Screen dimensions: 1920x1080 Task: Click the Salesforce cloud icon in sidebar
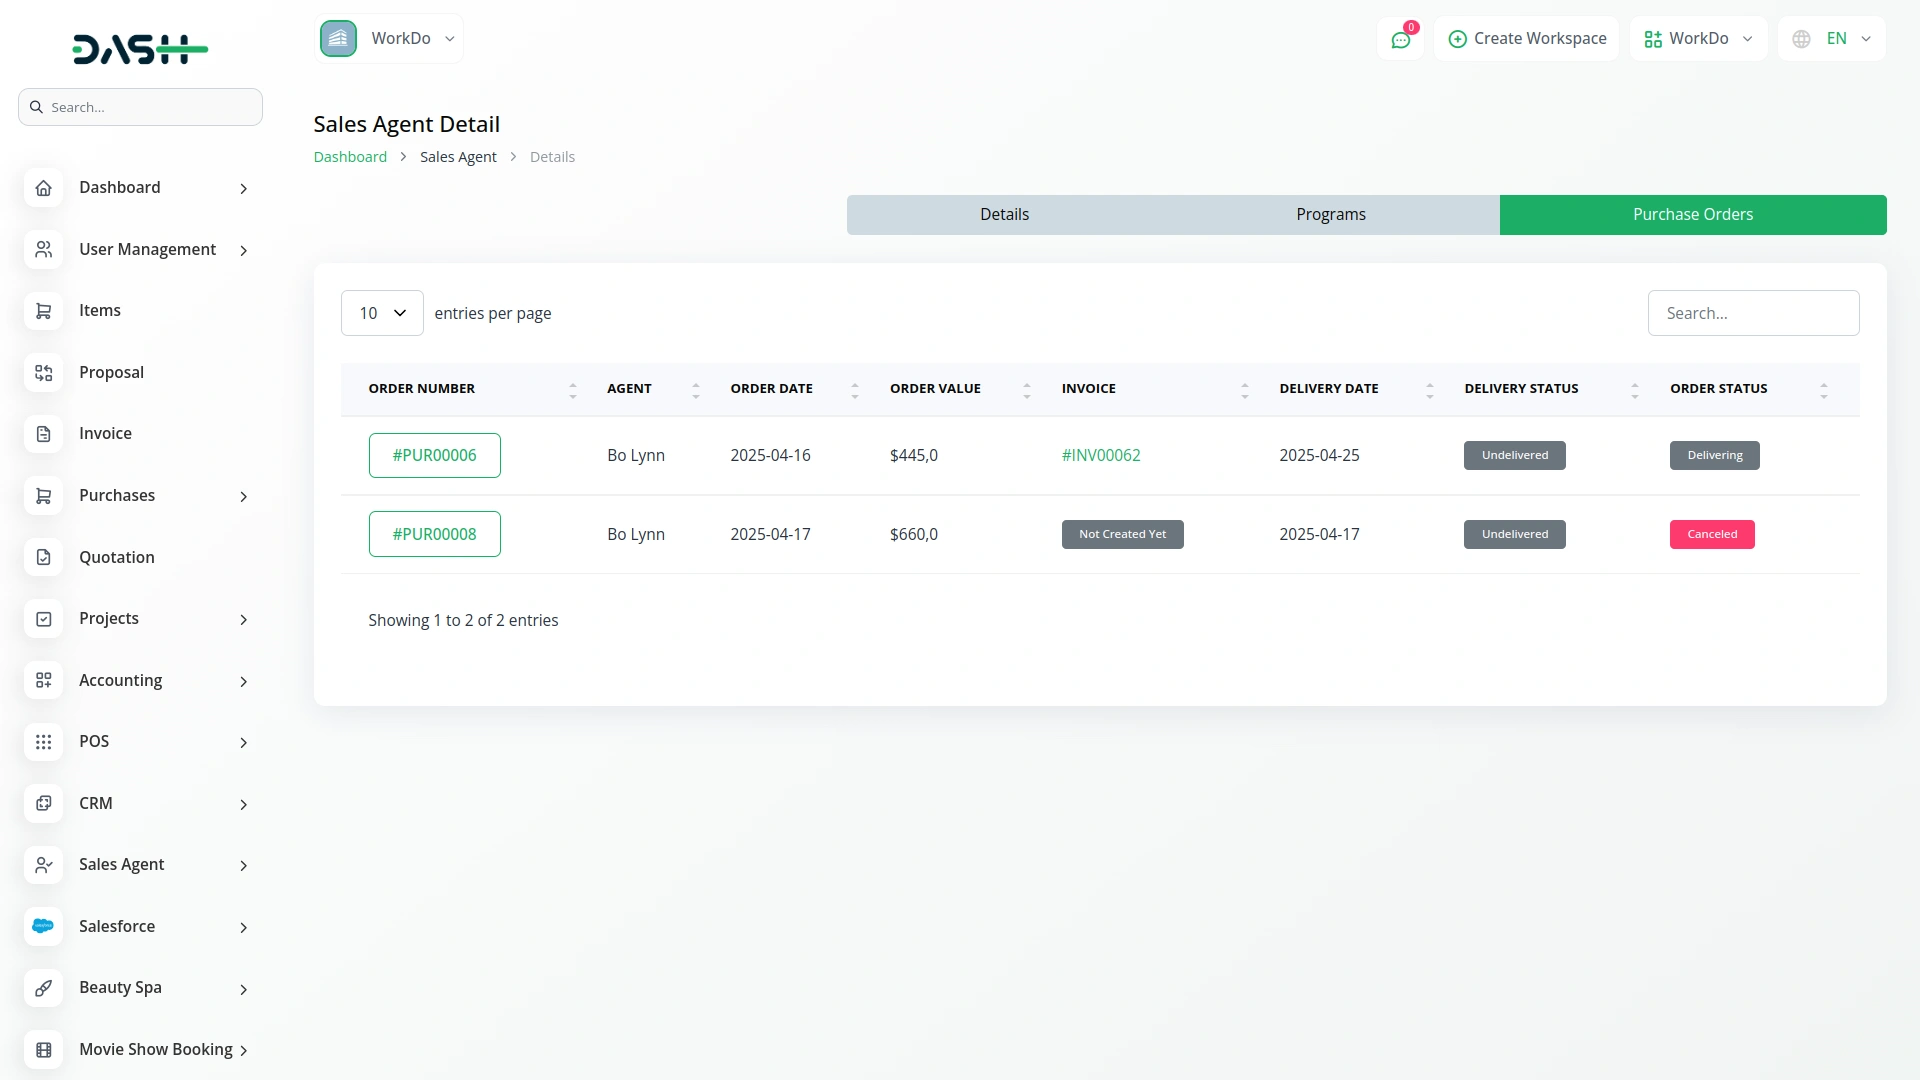43,926
